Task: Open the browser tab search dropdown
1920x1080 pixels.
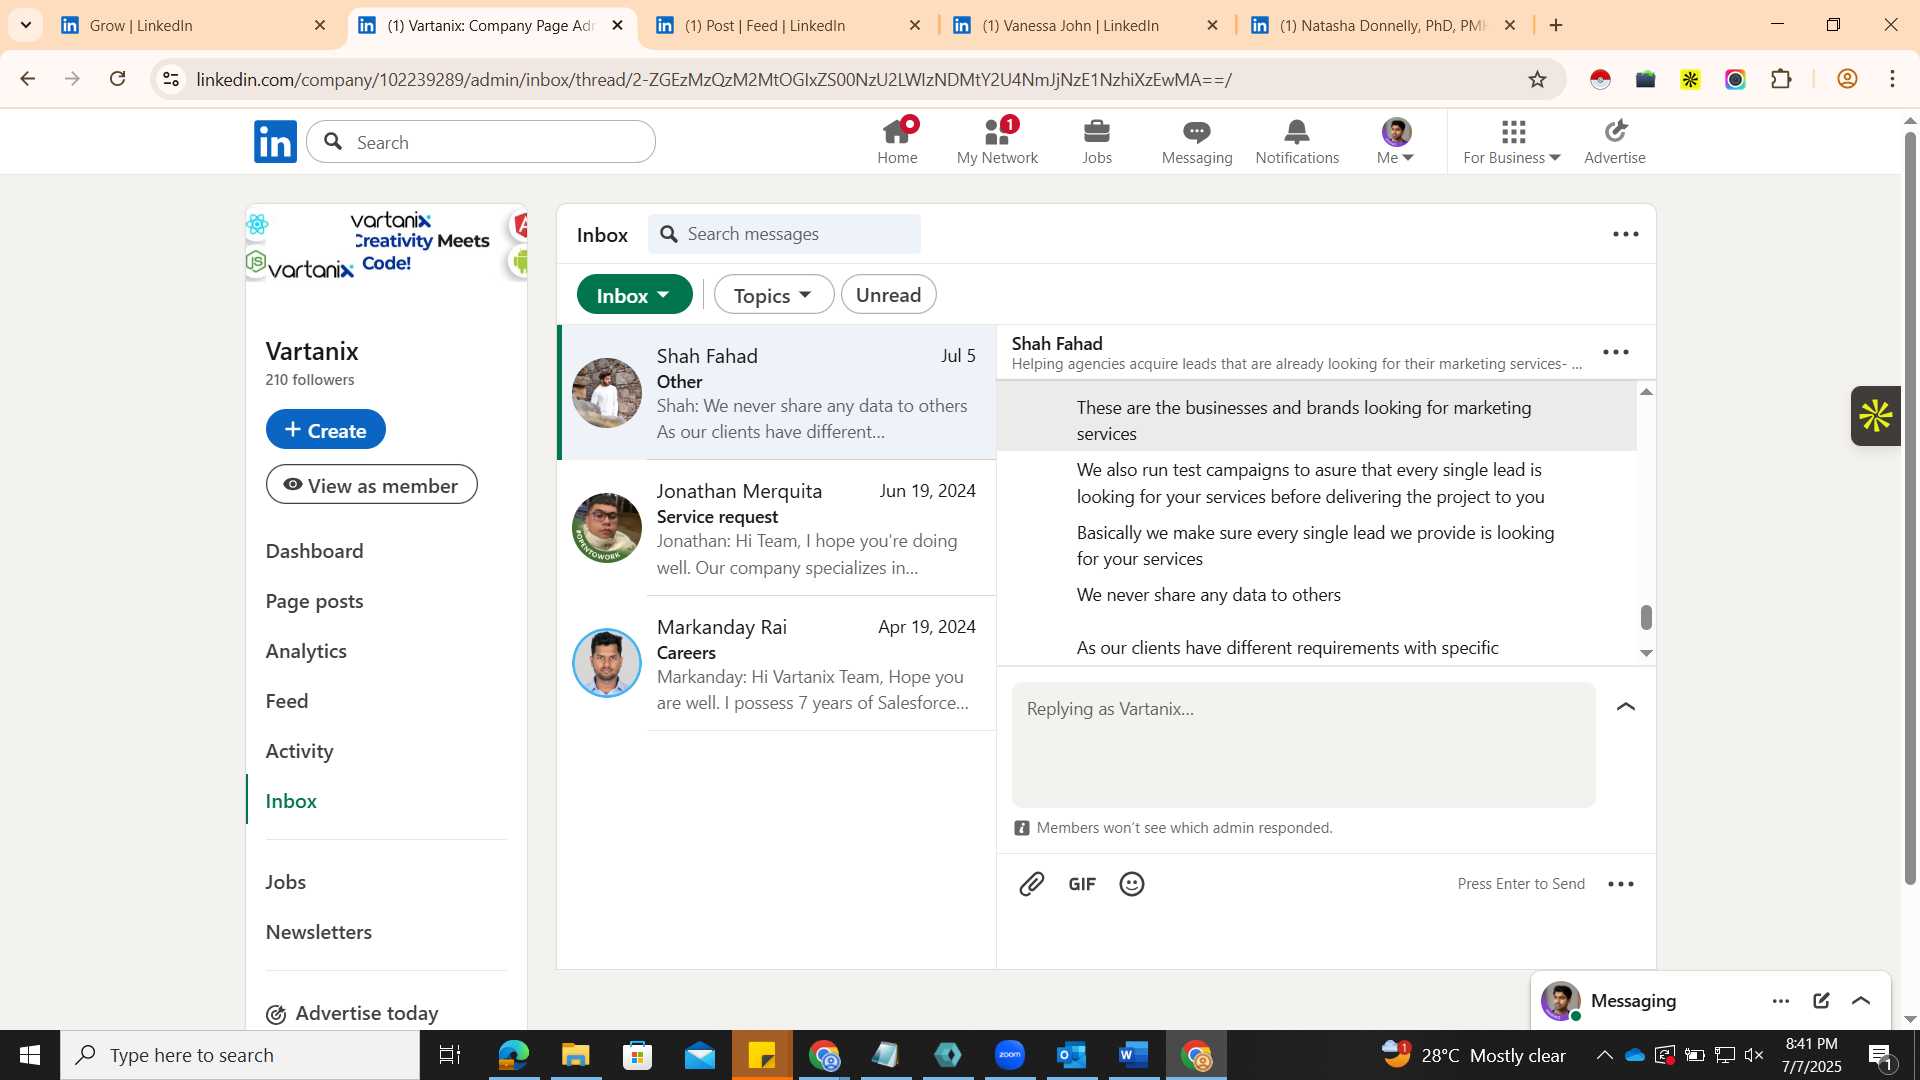Action: click(x=25, y=25)
